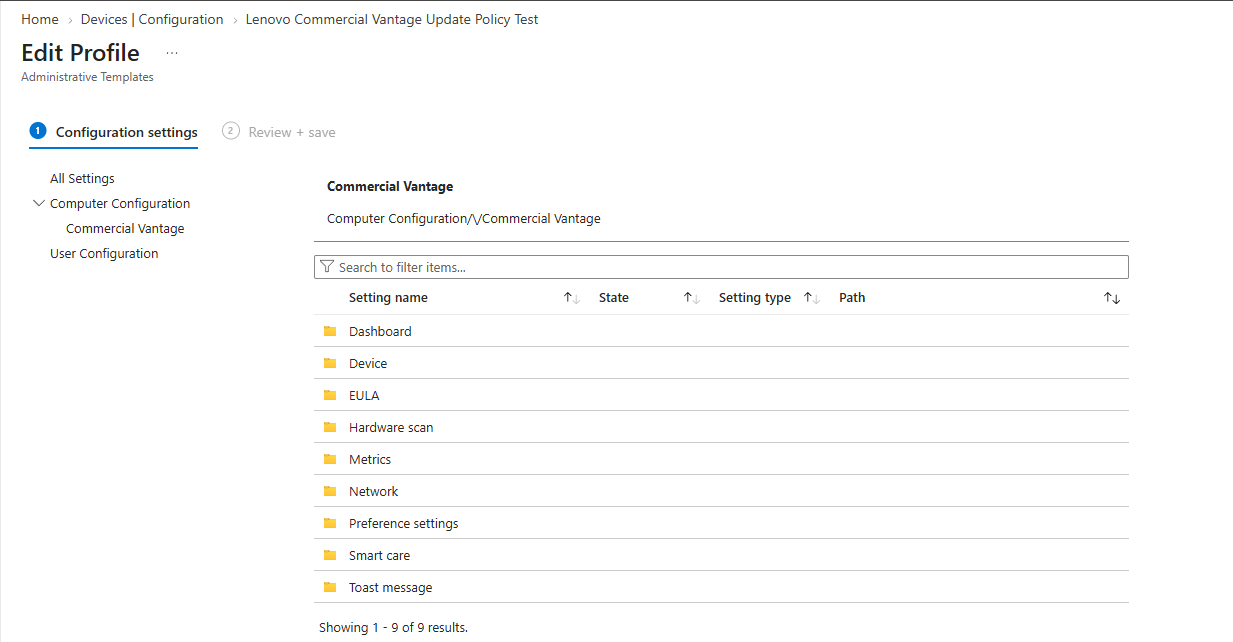Image resolution: width=1233 pixels, height=642 pixels.
Task: Click the Search to filter items field
Action: (x=721, y=267)
